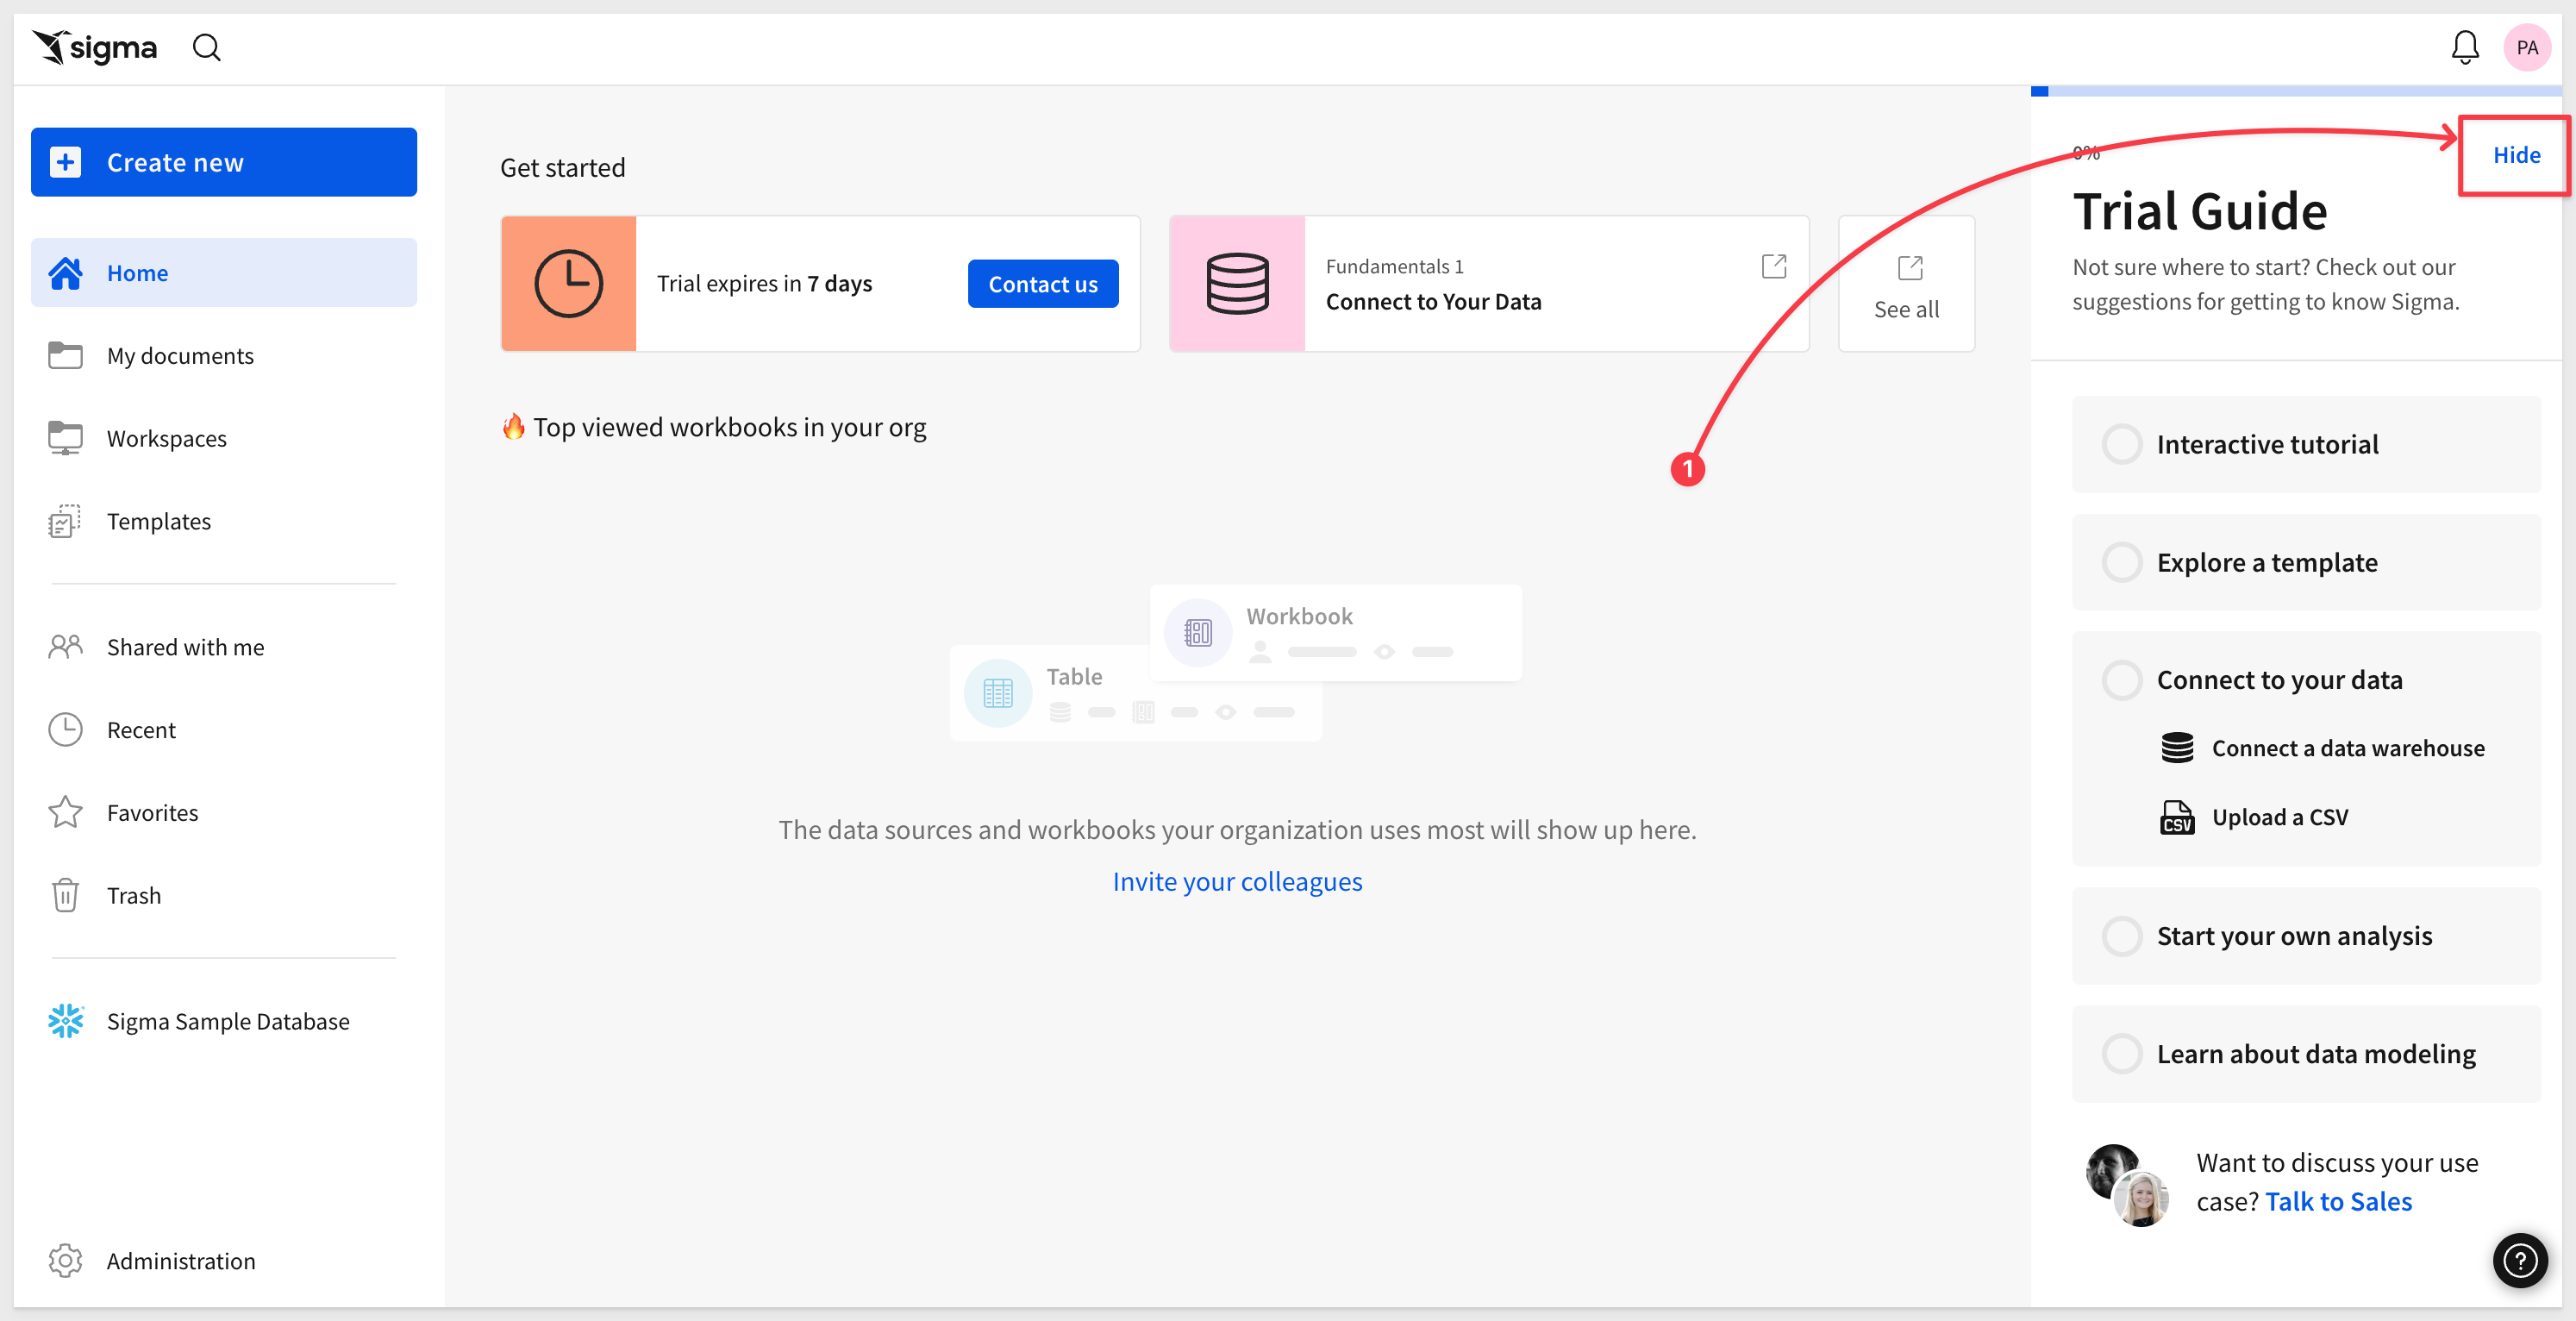Click the Trash bin icon
Image resolution: width=2576 pixels, height=1321 pixels.
pos(66,895)
